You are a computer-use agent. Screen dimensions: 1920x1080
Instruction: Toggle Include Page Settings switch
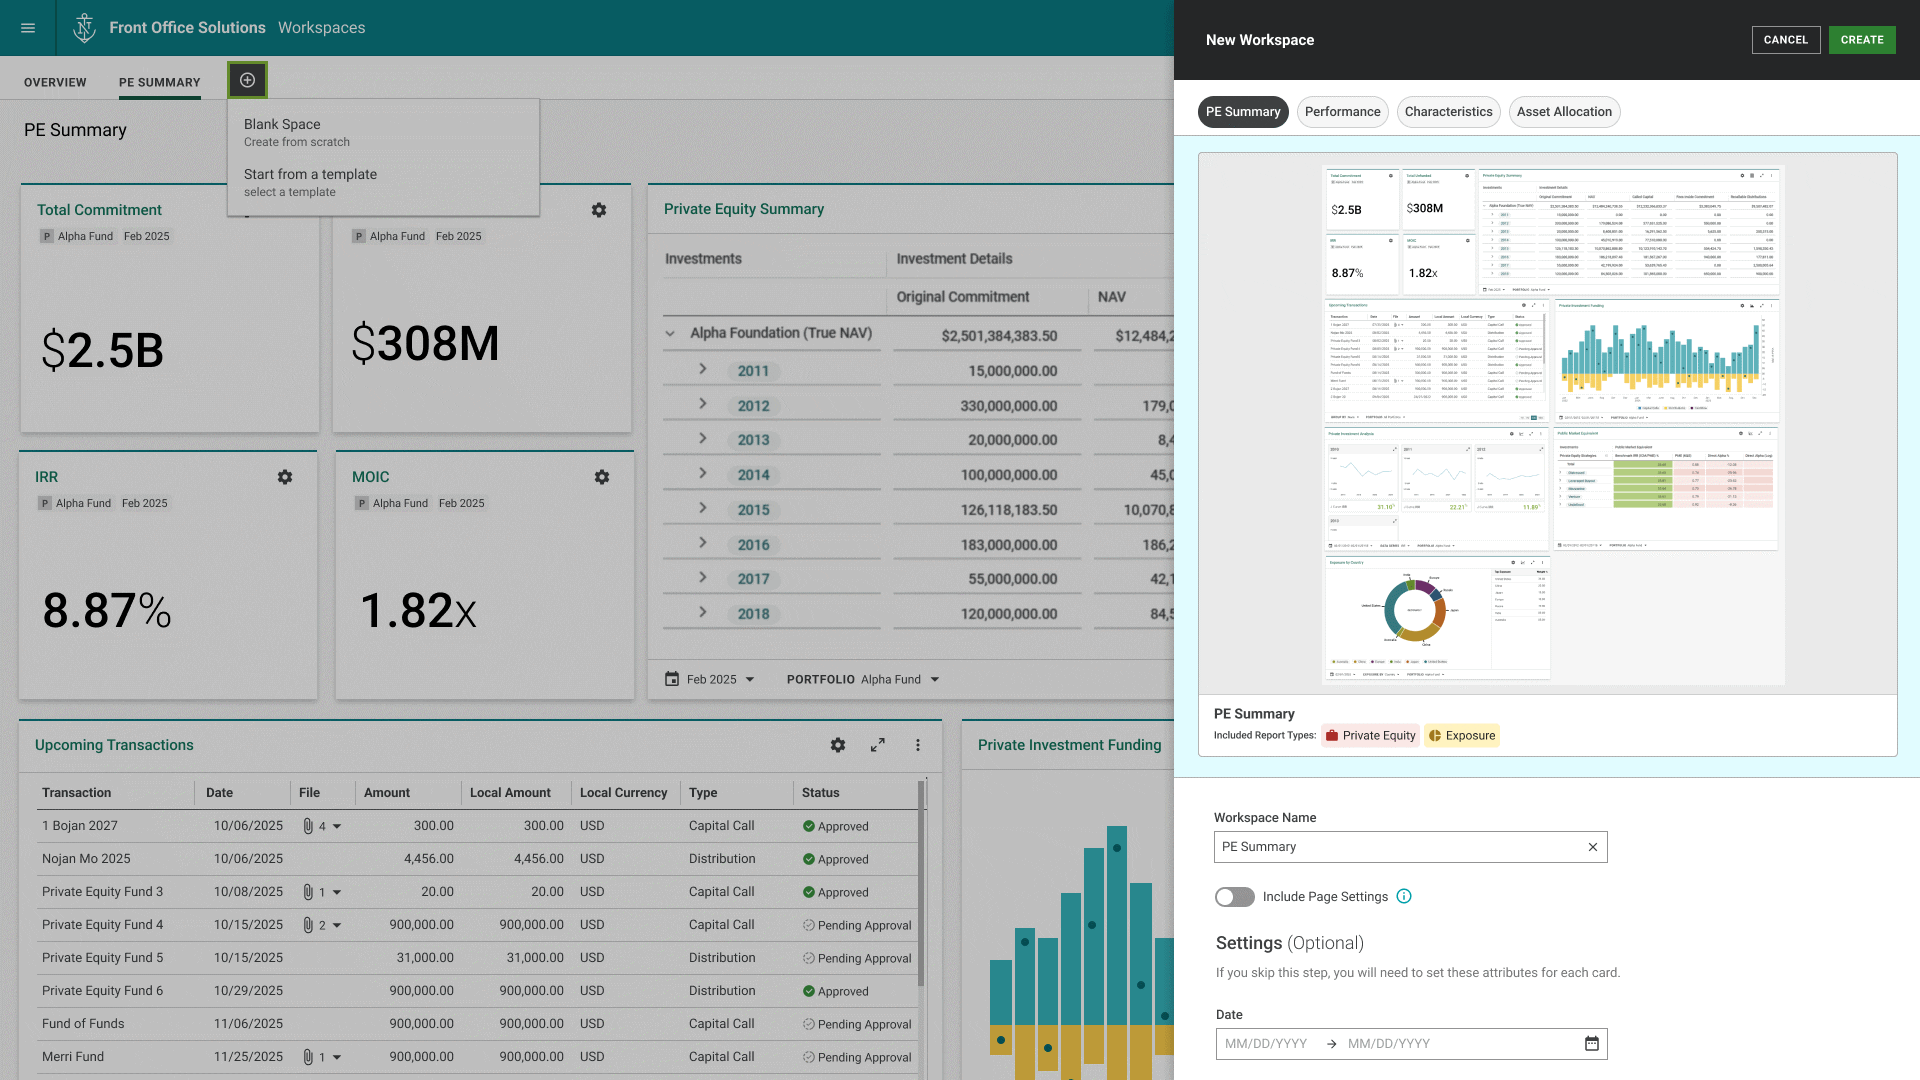point(1234,897)
